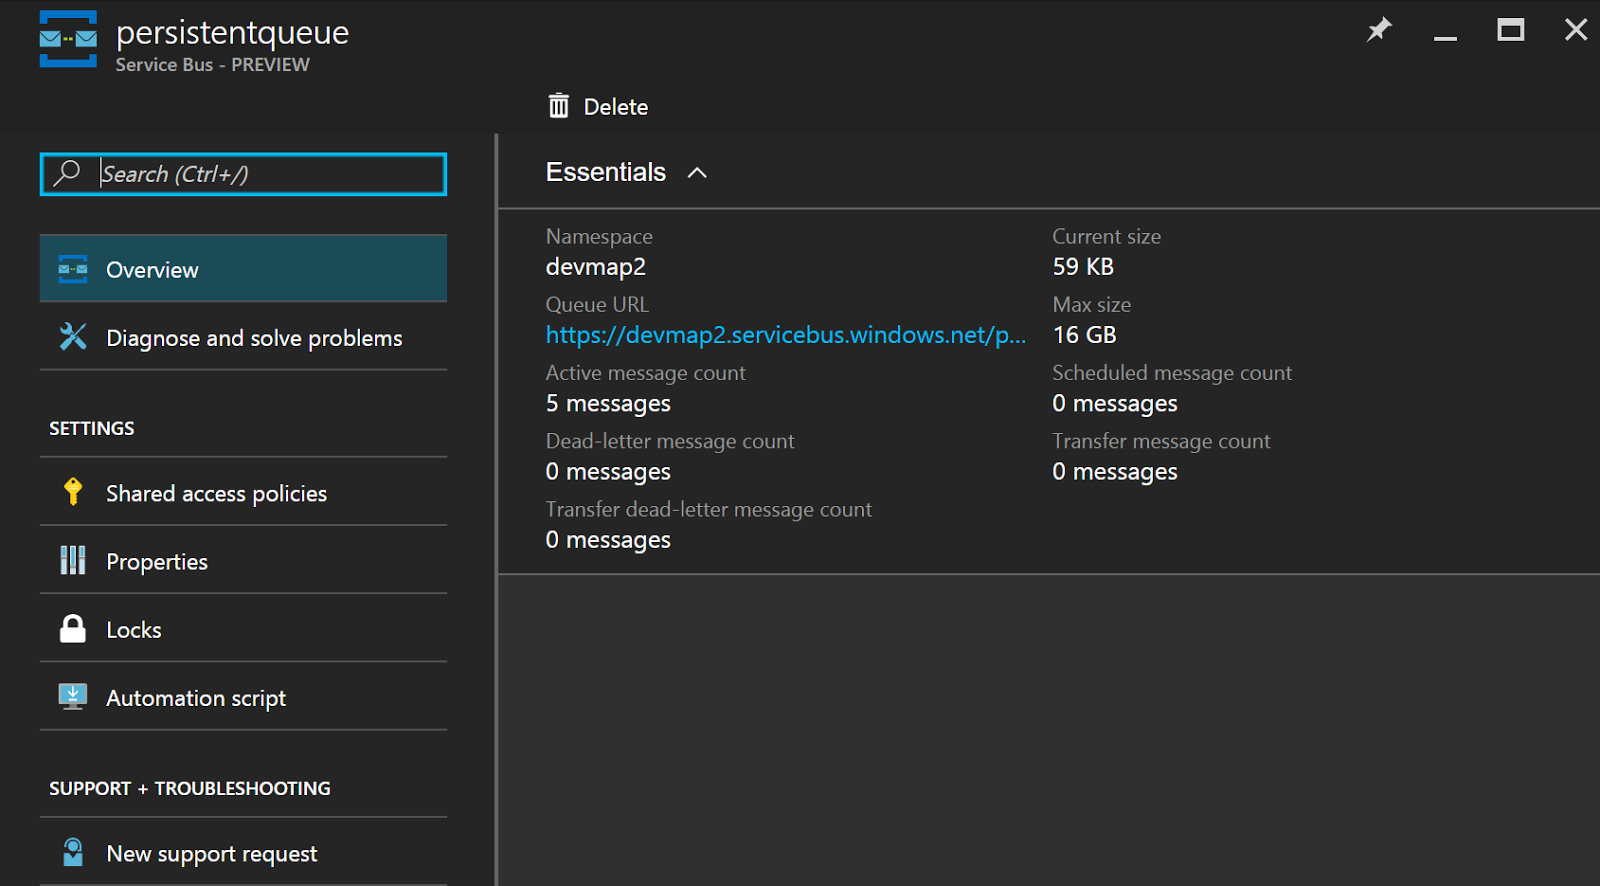Maximize the persistentqueue blade
The width and height of the screenshot is (1600, 886).
(1510, 30)
